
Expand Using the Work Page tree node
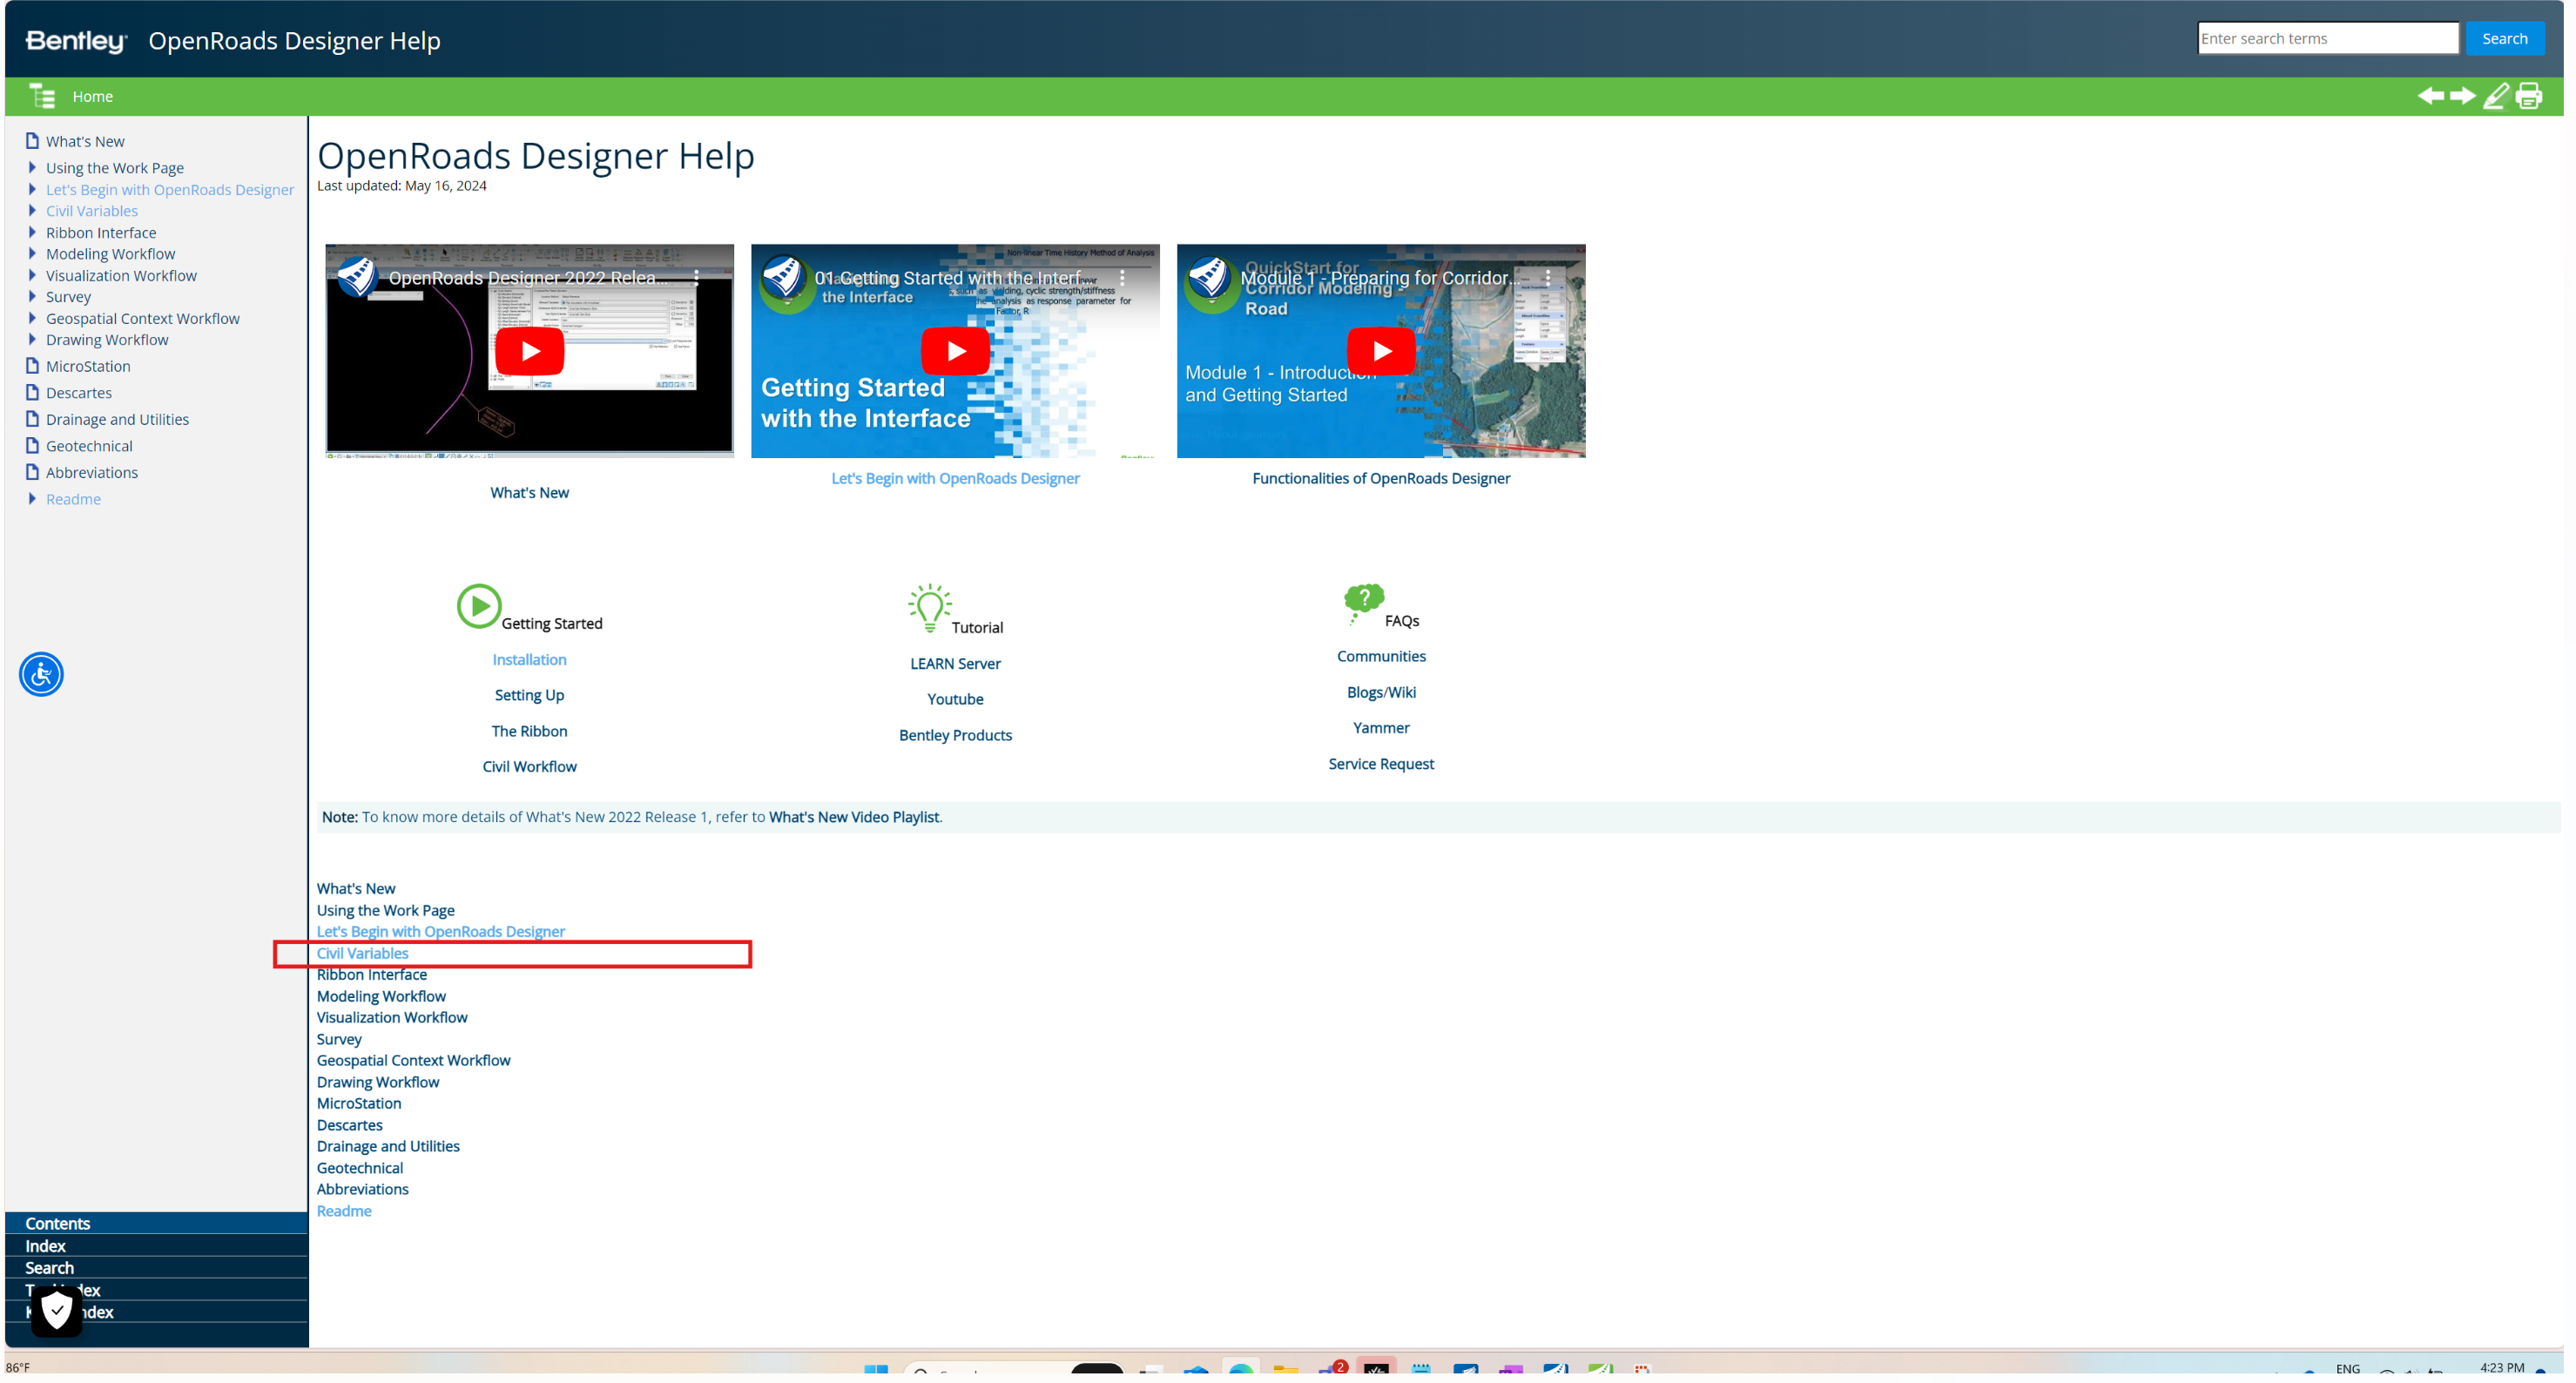coord(32,168)
